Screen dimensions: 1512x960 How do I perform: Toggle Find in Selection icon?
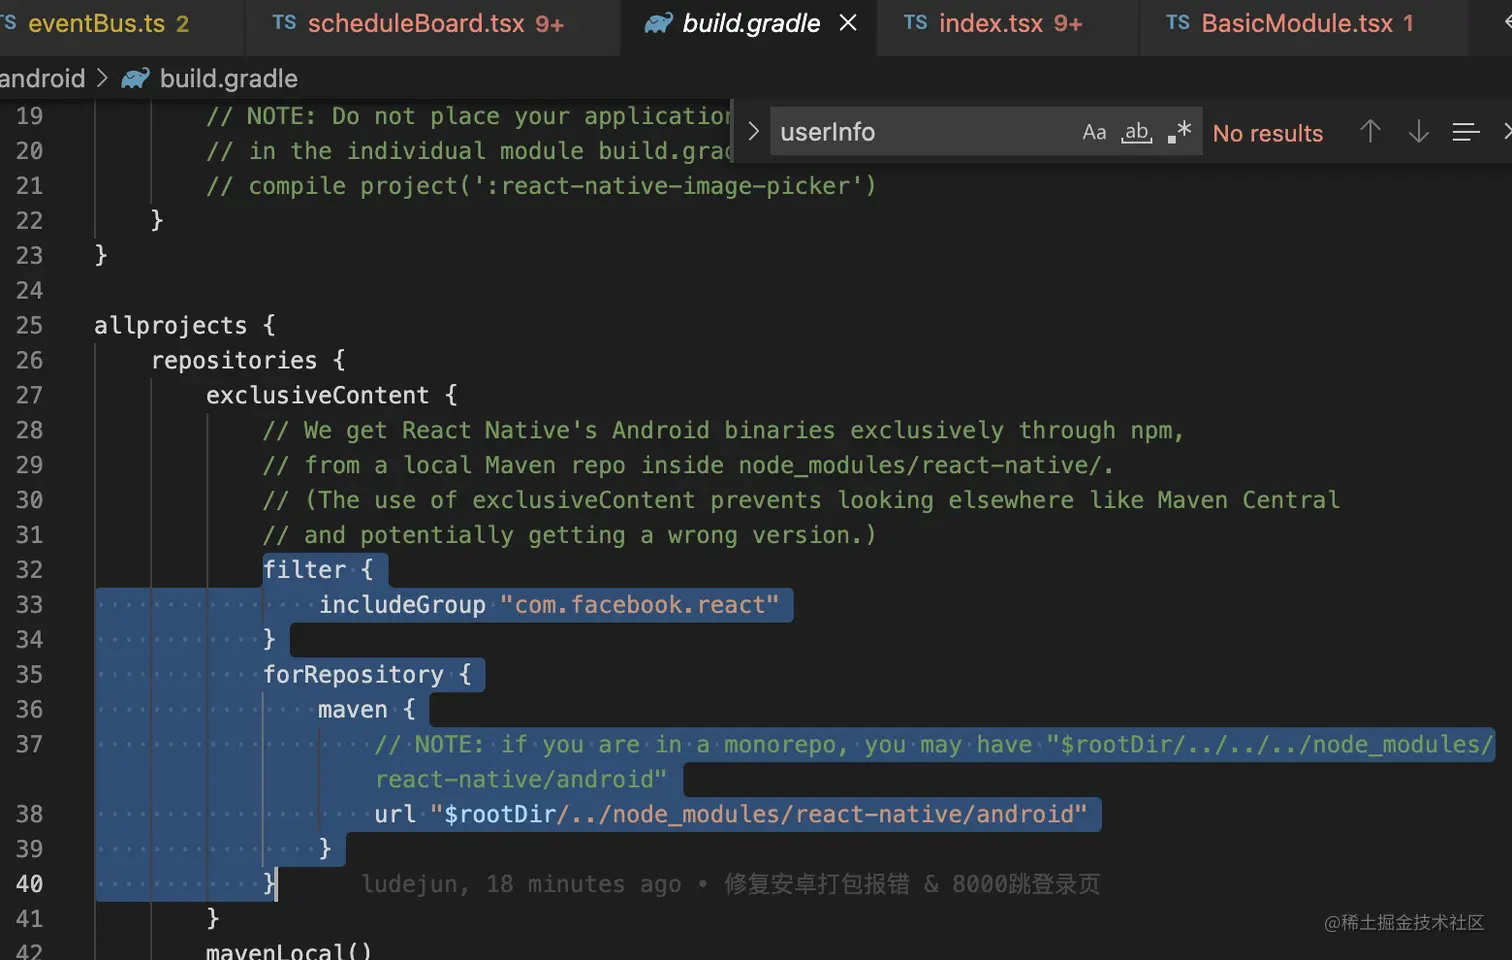[x=1465, y=132]
